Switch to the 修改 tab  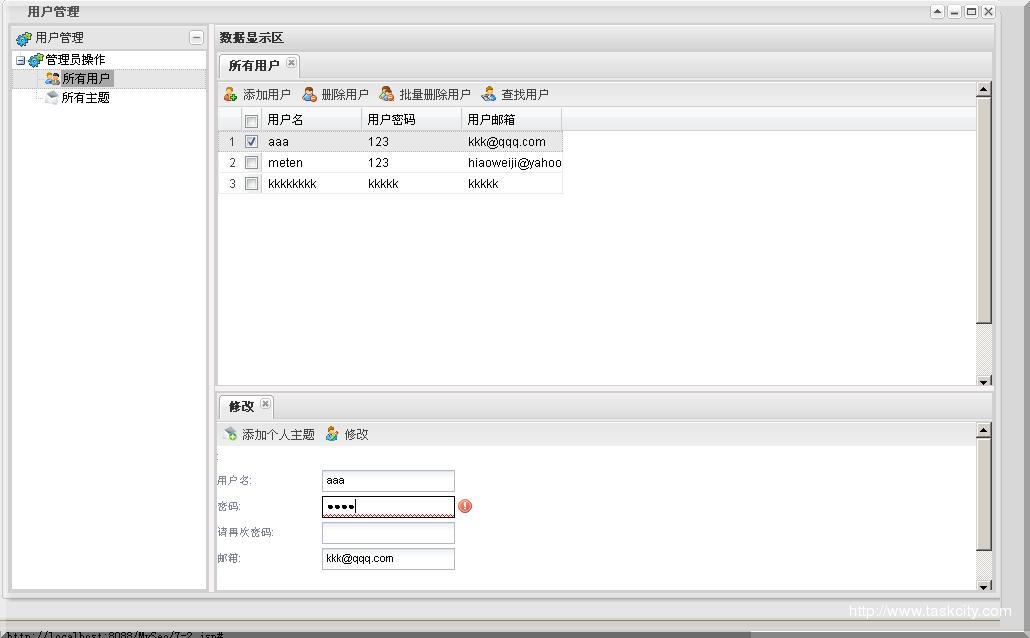point(241,406)
